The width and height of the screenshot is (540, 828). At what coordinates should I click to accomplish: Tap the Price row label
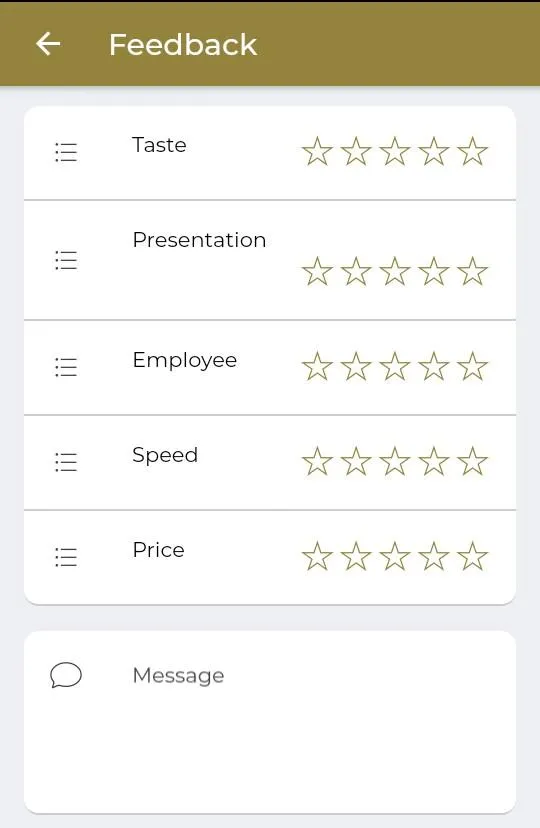pos(158,550)
